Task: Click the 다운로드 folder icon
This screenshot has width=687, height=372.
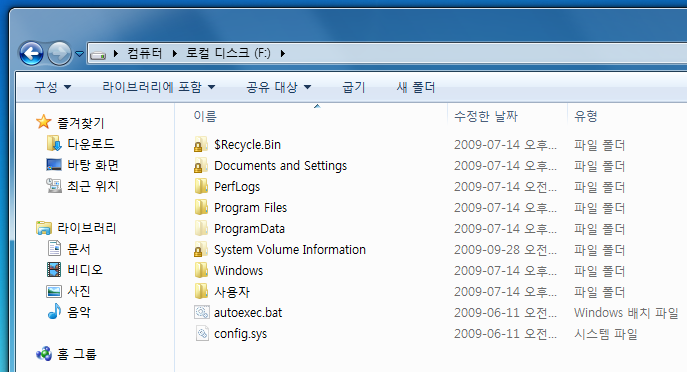Action: click(x=54, y=143)
